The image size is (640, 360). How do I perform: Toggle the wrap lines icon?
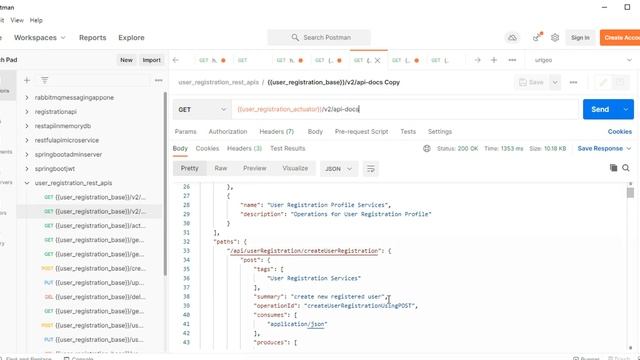pyautogui.click(x=371, y=169)
